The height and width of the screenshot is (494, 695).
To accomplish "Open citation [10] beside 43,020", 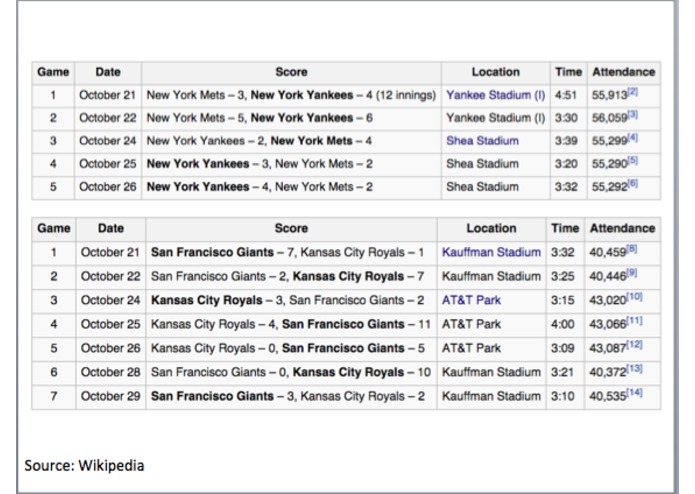I will [x=634, y=297].
